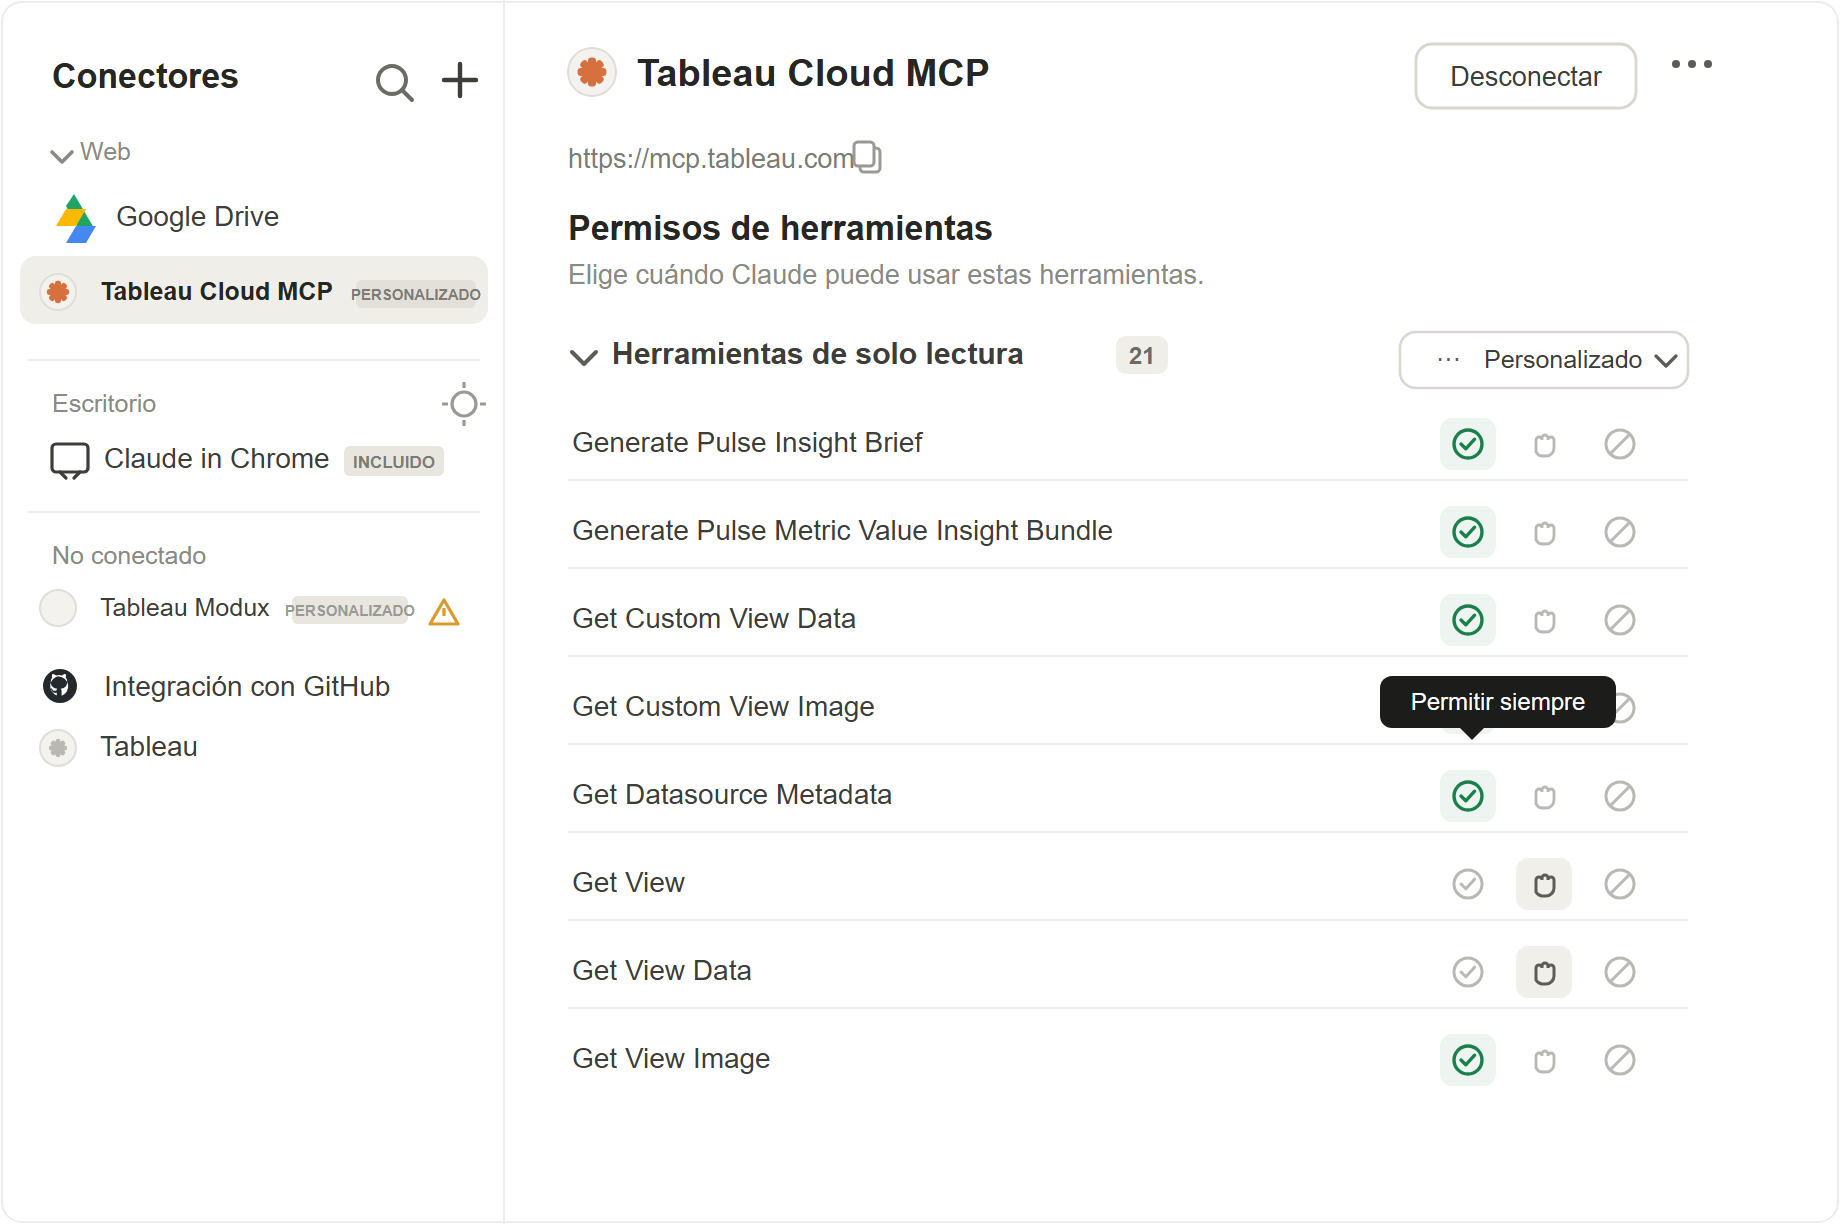Screen dimensions: 1840x1224
Task: Open the Personalizado permission dropdown
Action: (x=1543, y=360)
